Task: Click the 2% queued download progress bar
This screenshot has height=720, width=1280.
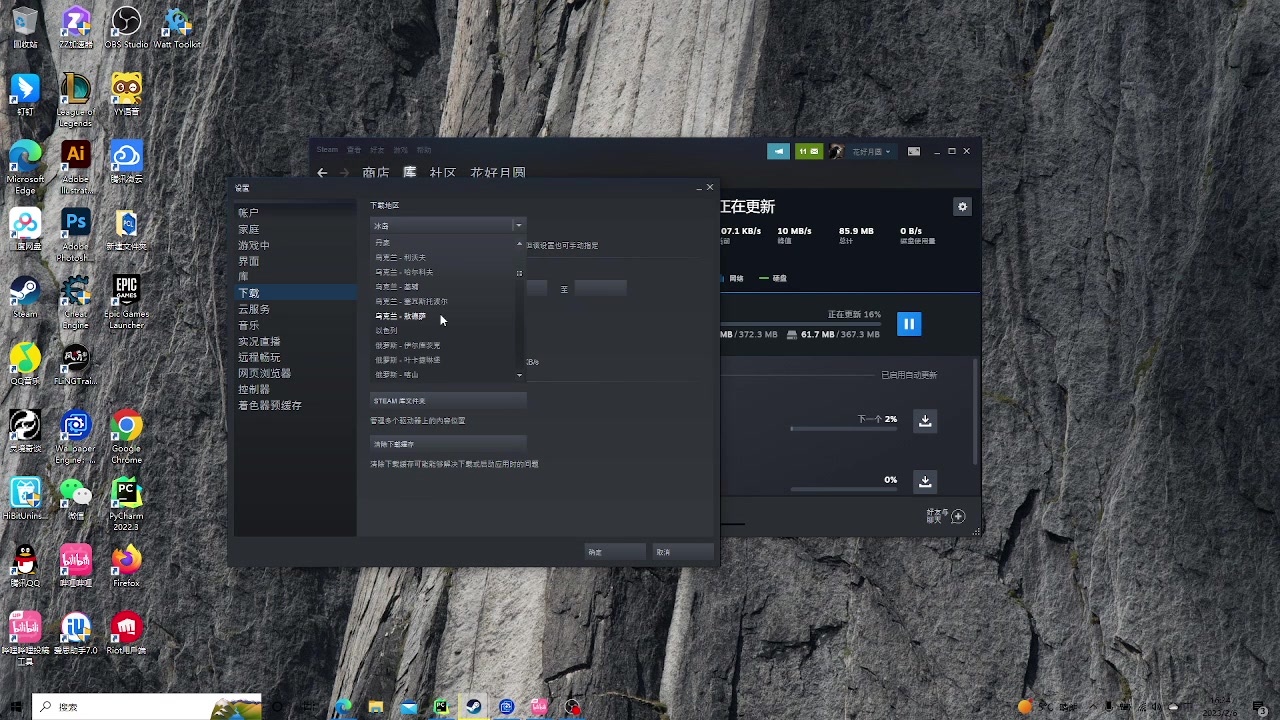Action: (844, 429)
